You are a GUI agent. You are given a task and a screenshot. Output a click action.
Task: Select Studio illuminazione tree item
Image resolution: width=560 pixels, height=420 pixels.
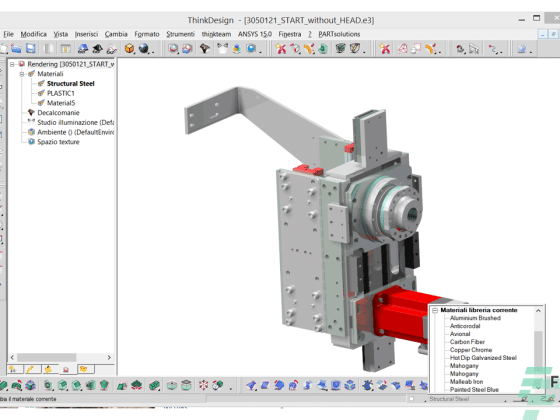pos(75,122)
